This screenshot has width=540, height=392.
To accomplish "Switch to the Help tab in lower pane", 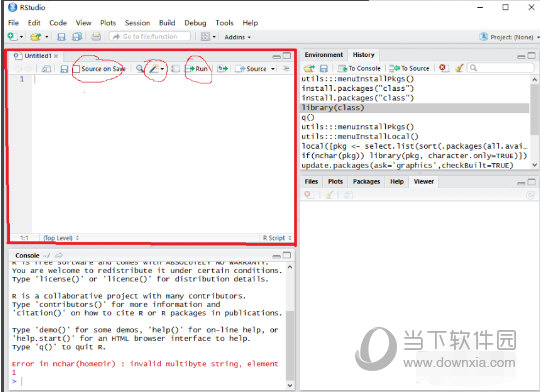I will pyautogui.click(x=397, y=182).
